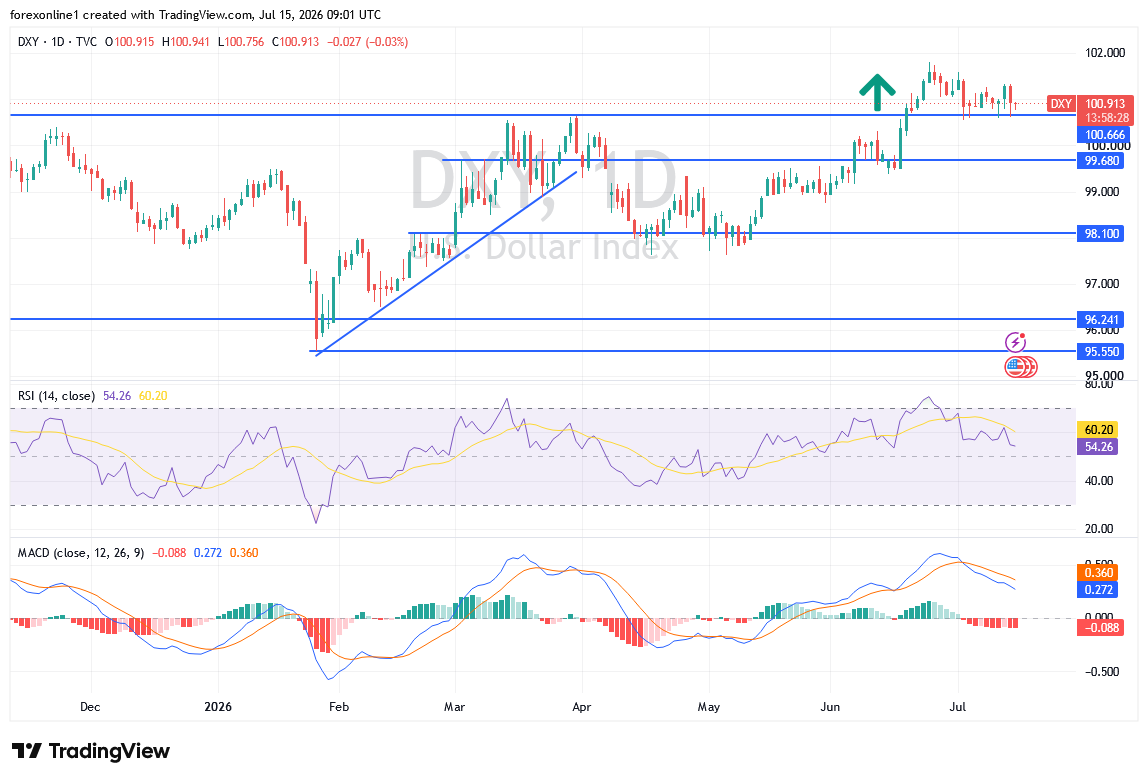Click the red -0.088 histogram value tag

click(x=1100, y=627)
